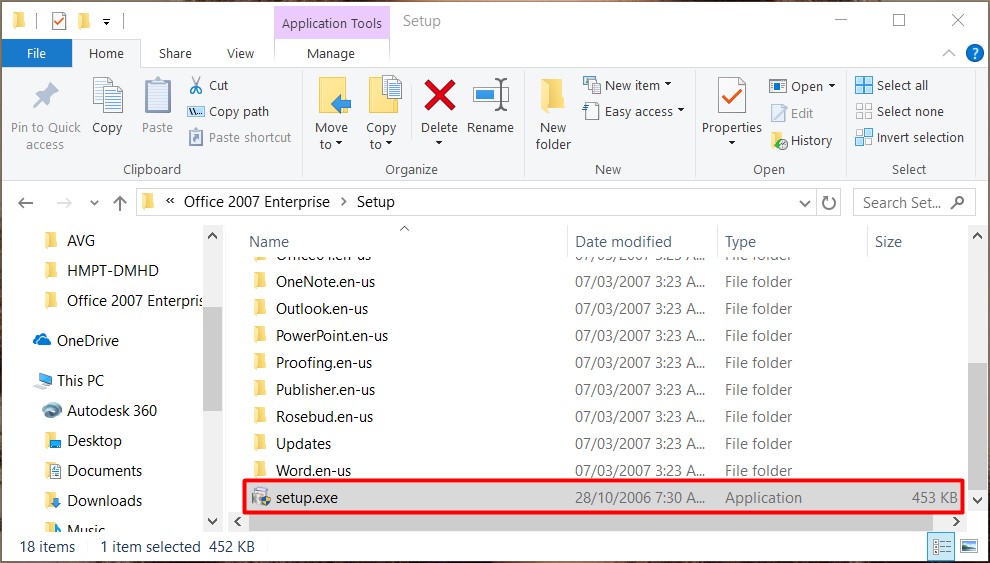Select the setup.exe file
Image resolution: width=990 pixels, height=563 pixels.
click(x=604, y=497)
